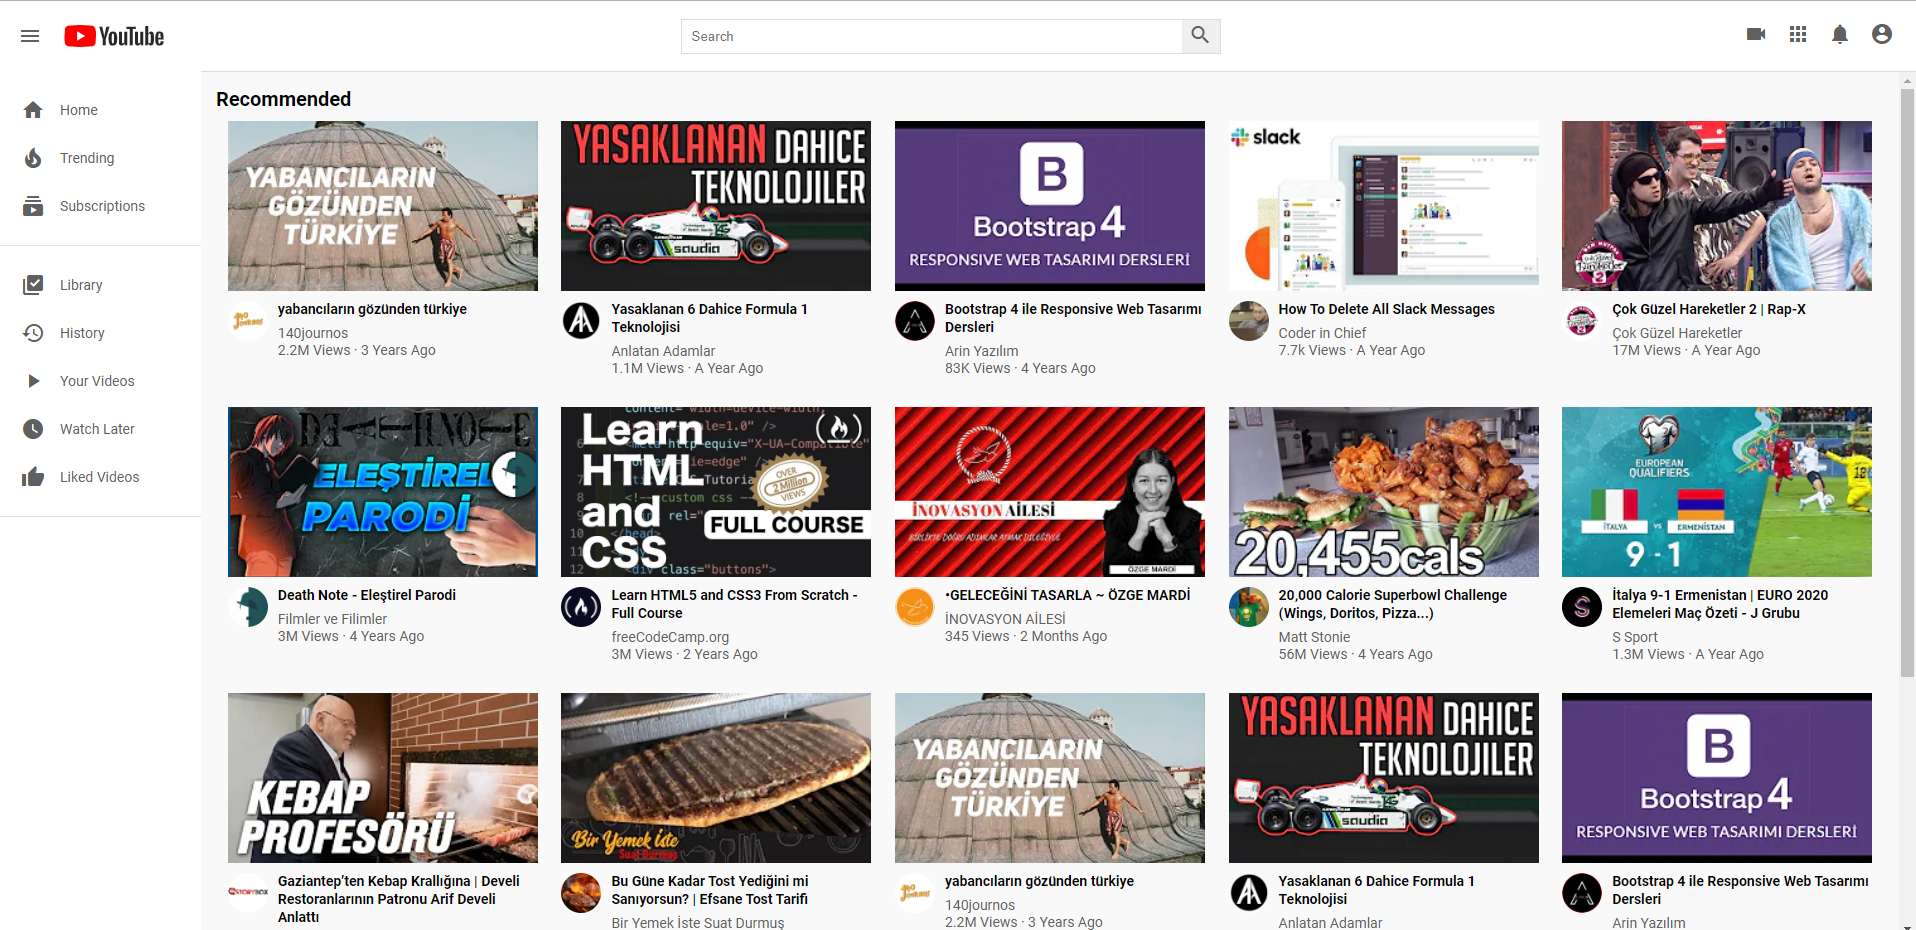Open the notifications bell
The width and height of the screenshot is (1916, 930).
point(1840,34)
